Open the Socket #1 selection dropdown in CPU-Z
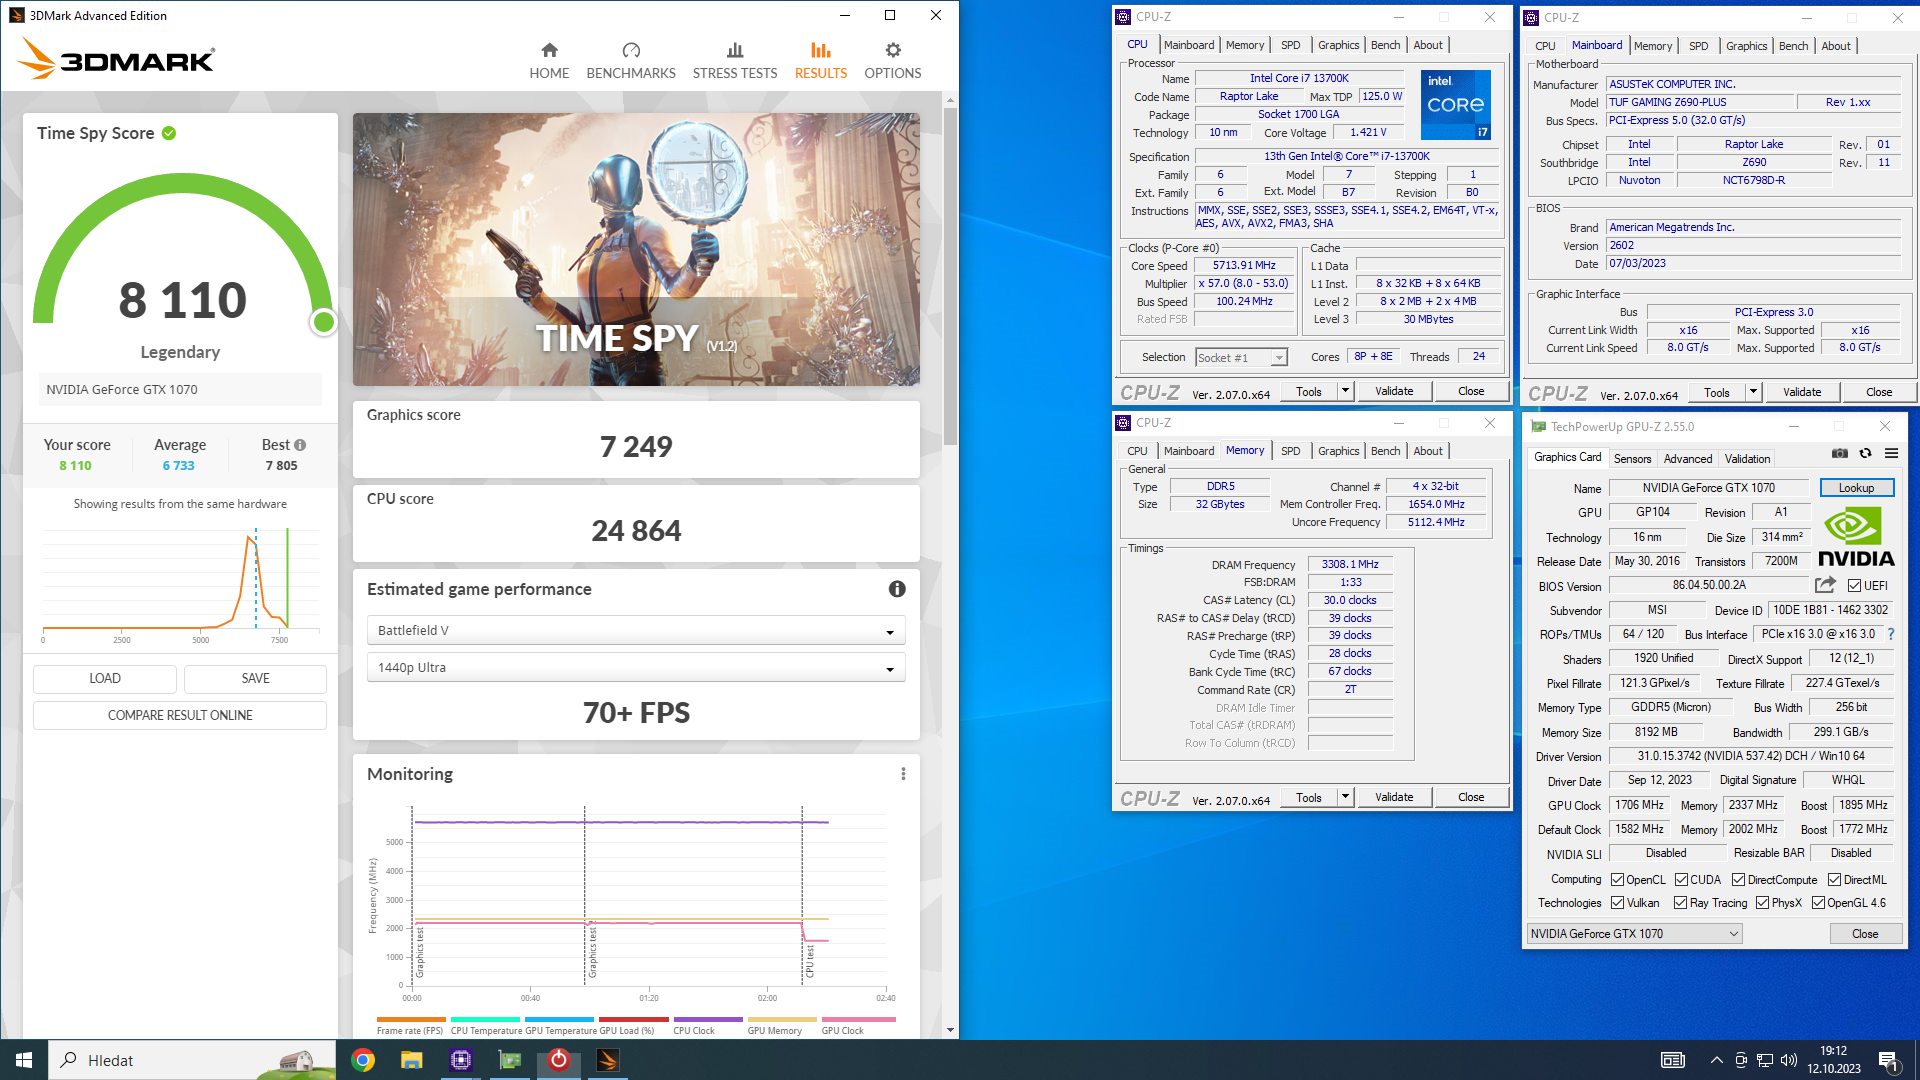Image resolution: width=1920 pixels, height=1080 pixels. pyautogui.click(x=1241, y=357)
